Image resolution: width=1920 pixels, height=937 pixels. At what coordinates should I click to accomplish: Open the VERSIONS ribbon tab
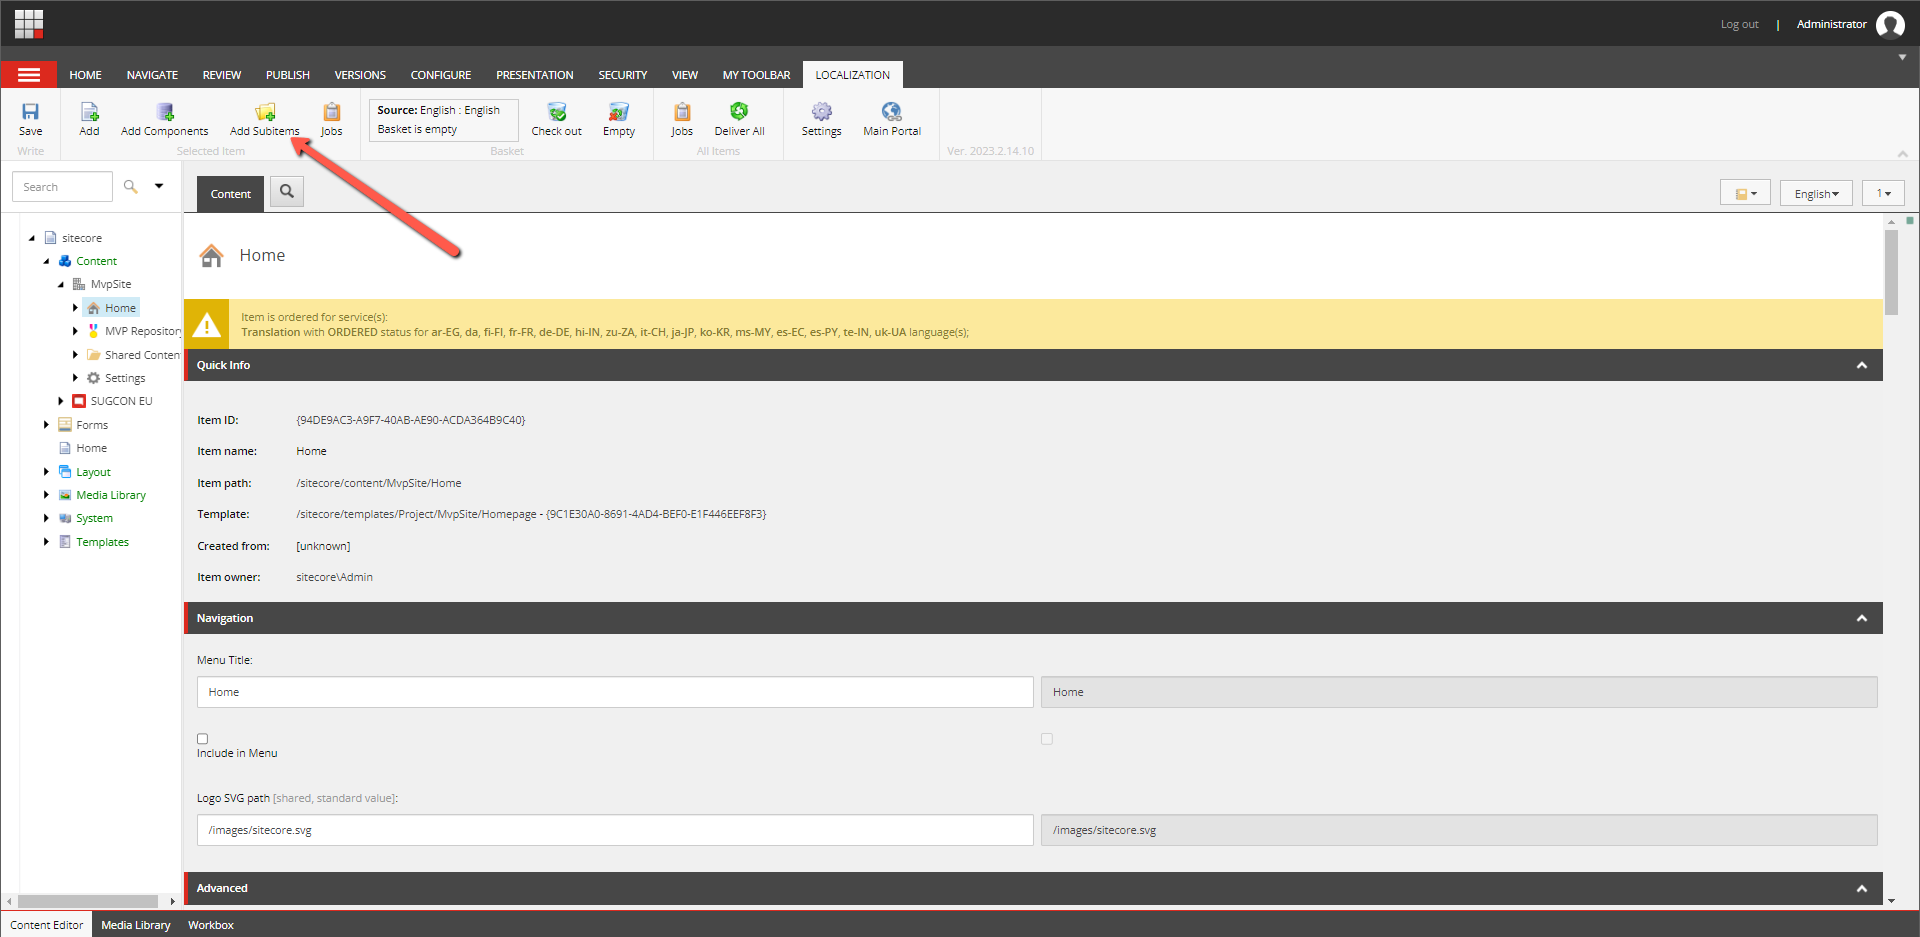click(360, 75)
